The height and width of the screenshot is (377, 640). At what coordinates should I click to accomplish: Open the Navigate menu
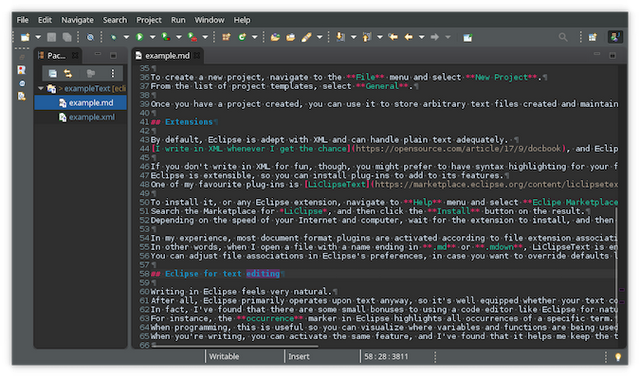click(x=77, y=20)
